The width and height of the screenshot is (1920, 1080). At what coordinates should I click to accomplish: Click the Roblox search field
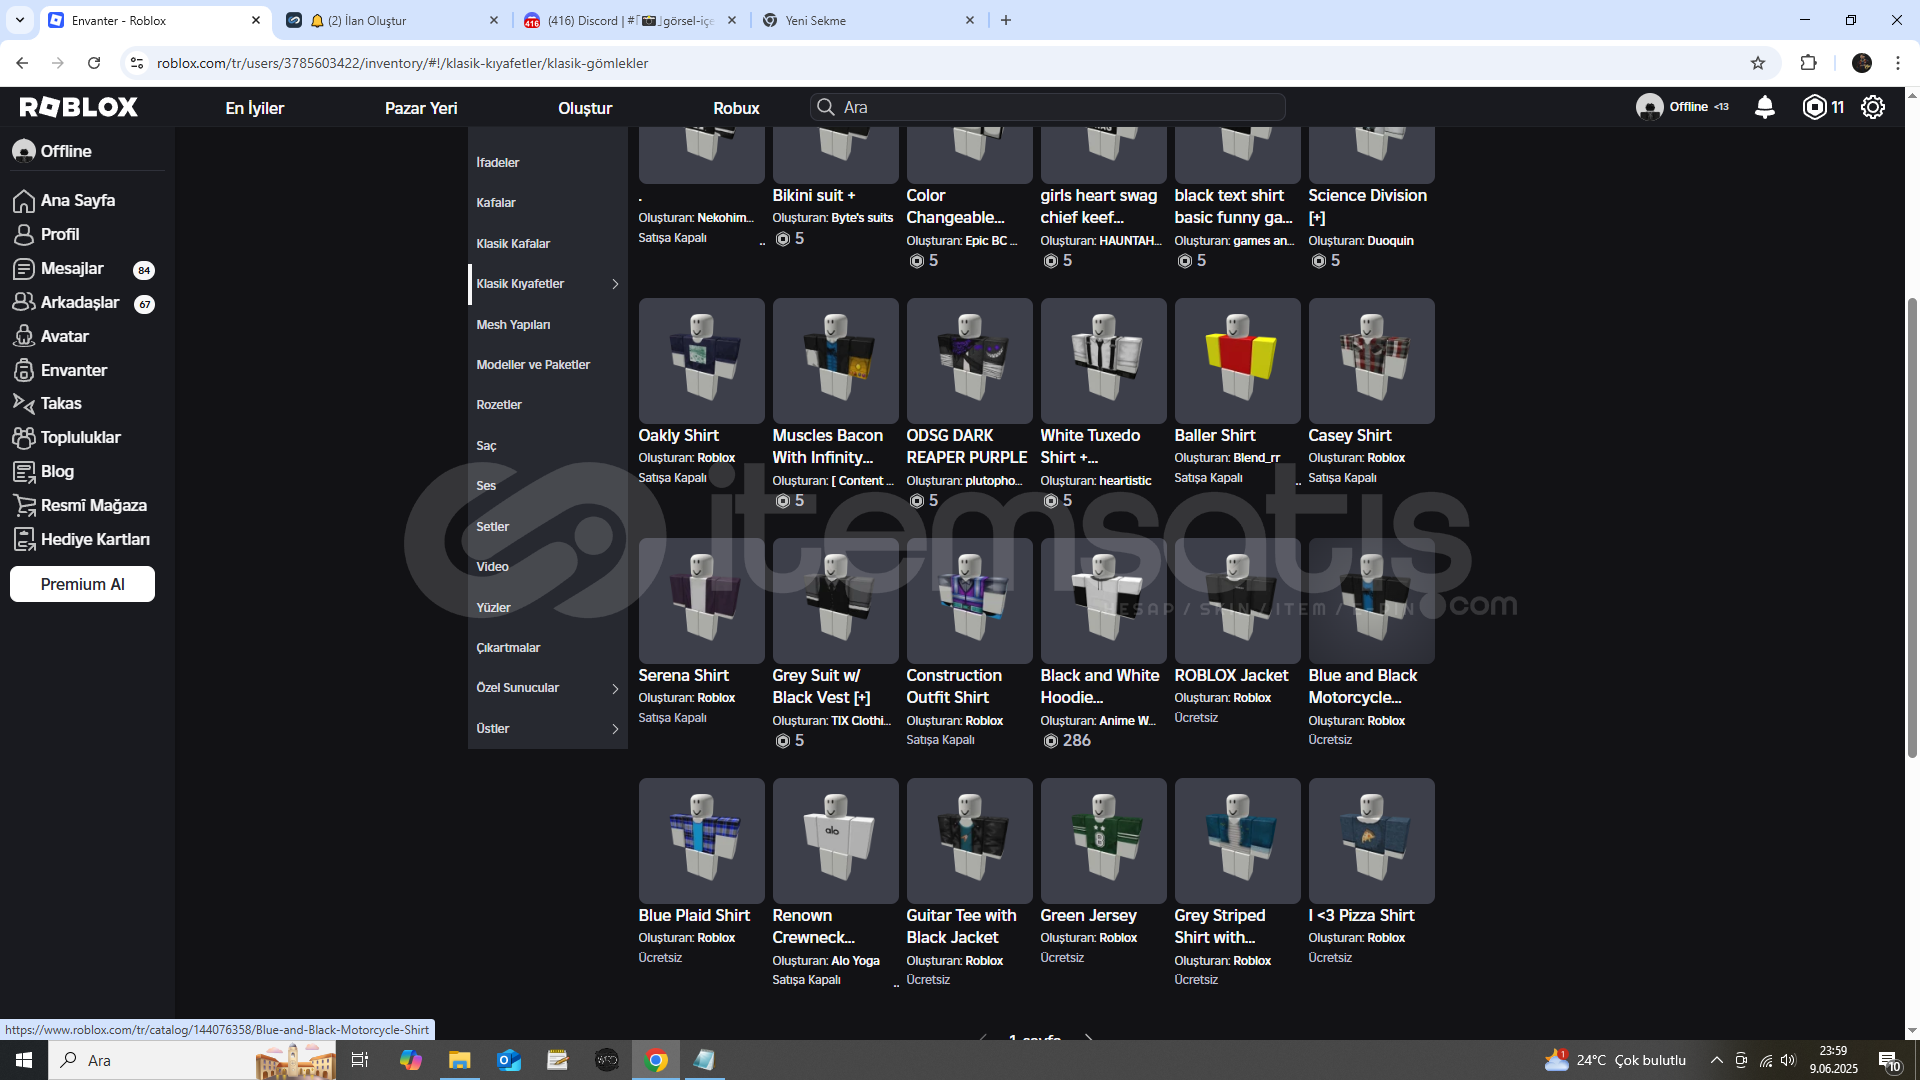pos(1048,107)
